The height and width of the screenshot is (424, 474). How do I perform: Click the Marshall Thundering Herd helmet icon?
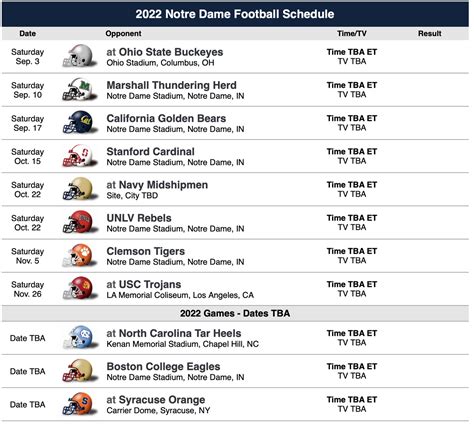tap(80, 89)
